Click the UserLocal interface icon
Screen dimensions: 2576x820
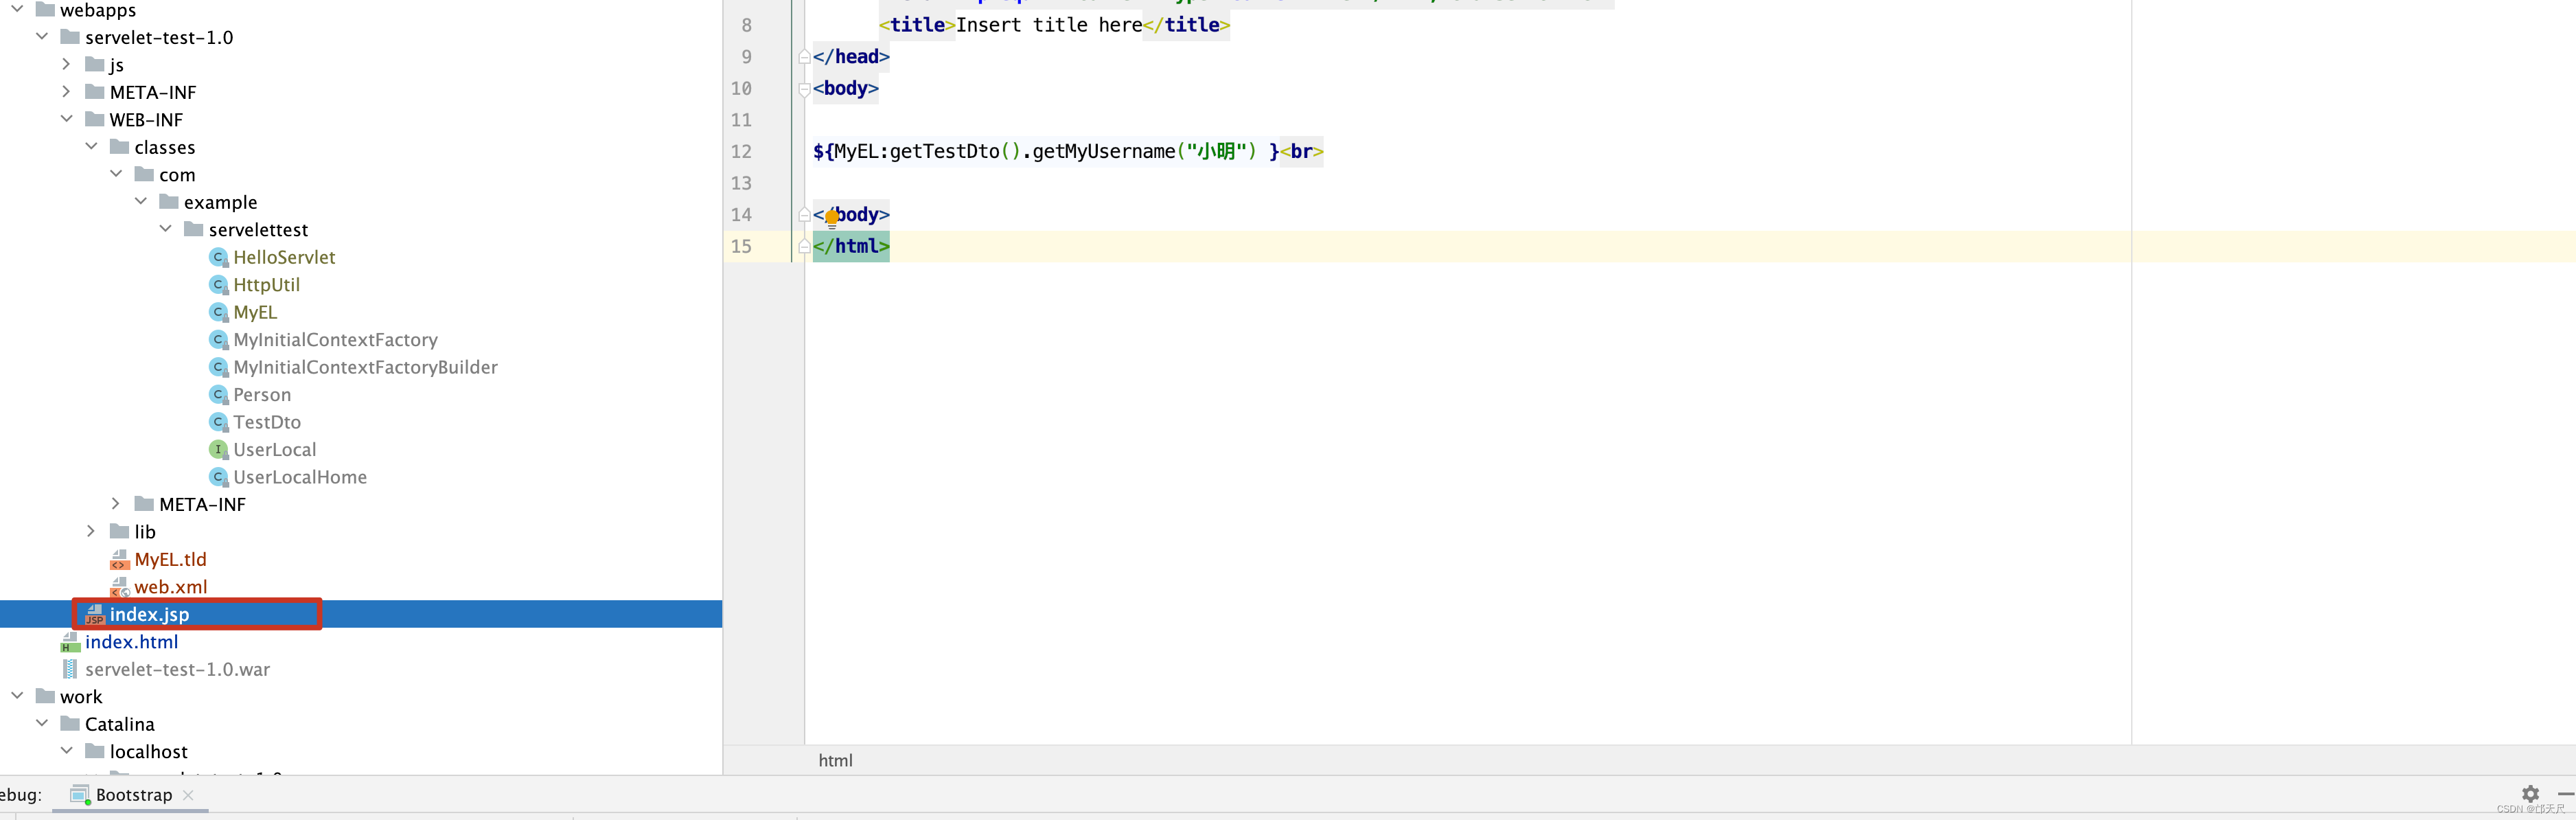point(219,450)
